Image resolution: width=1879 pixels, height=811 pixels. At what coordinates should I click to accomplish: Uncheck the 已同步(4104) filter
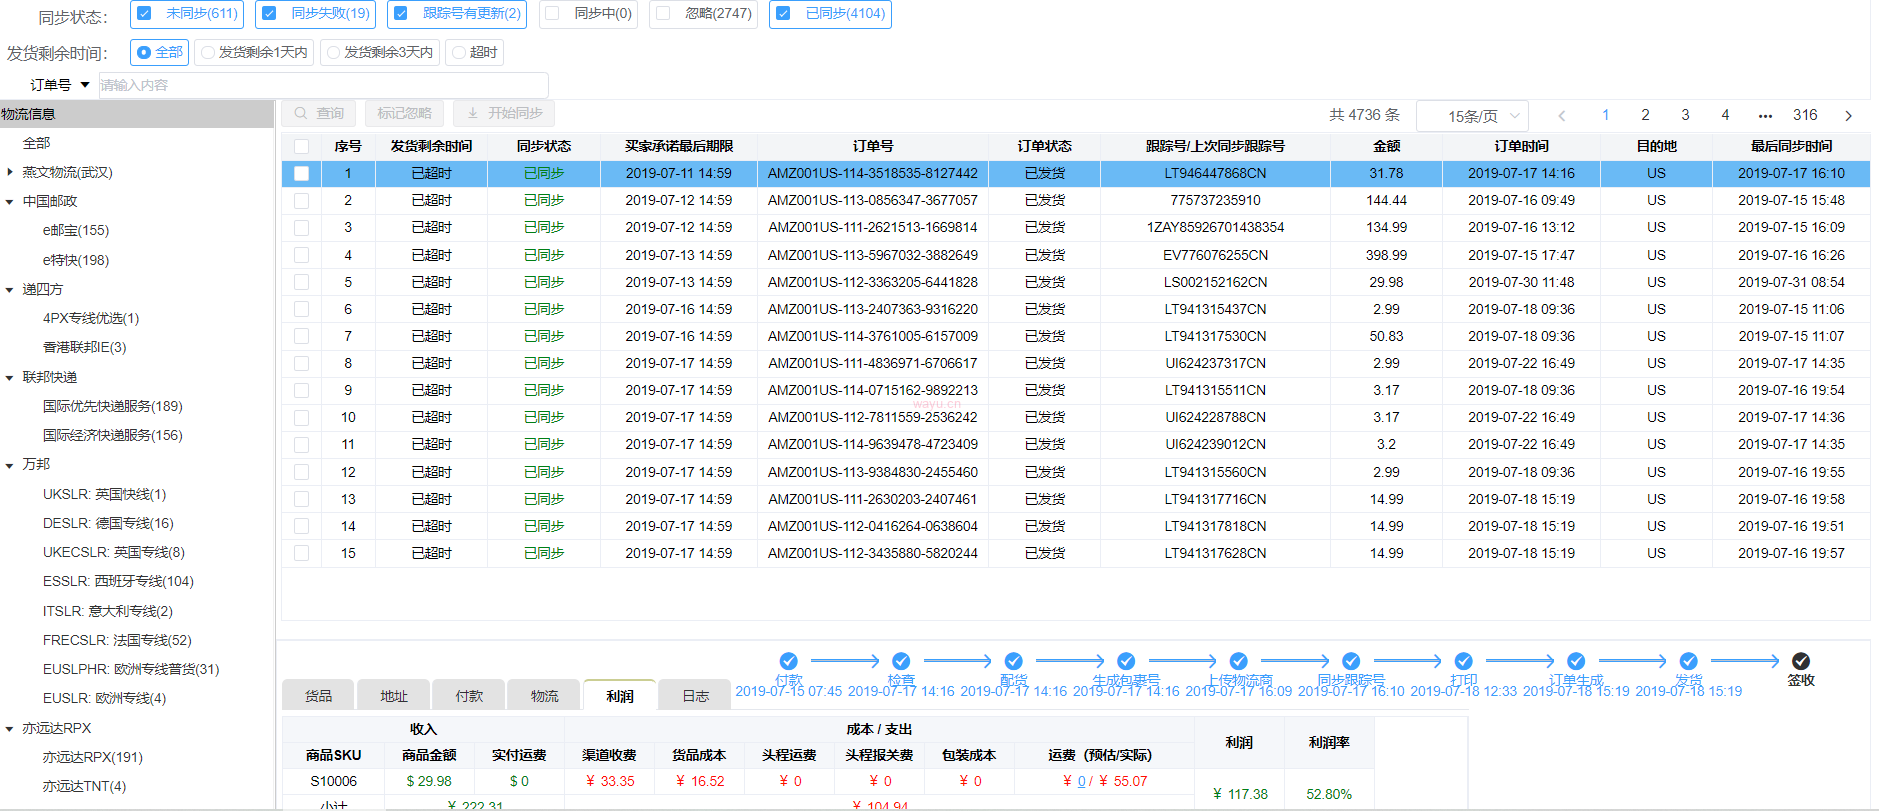click(x=783, y=13)
